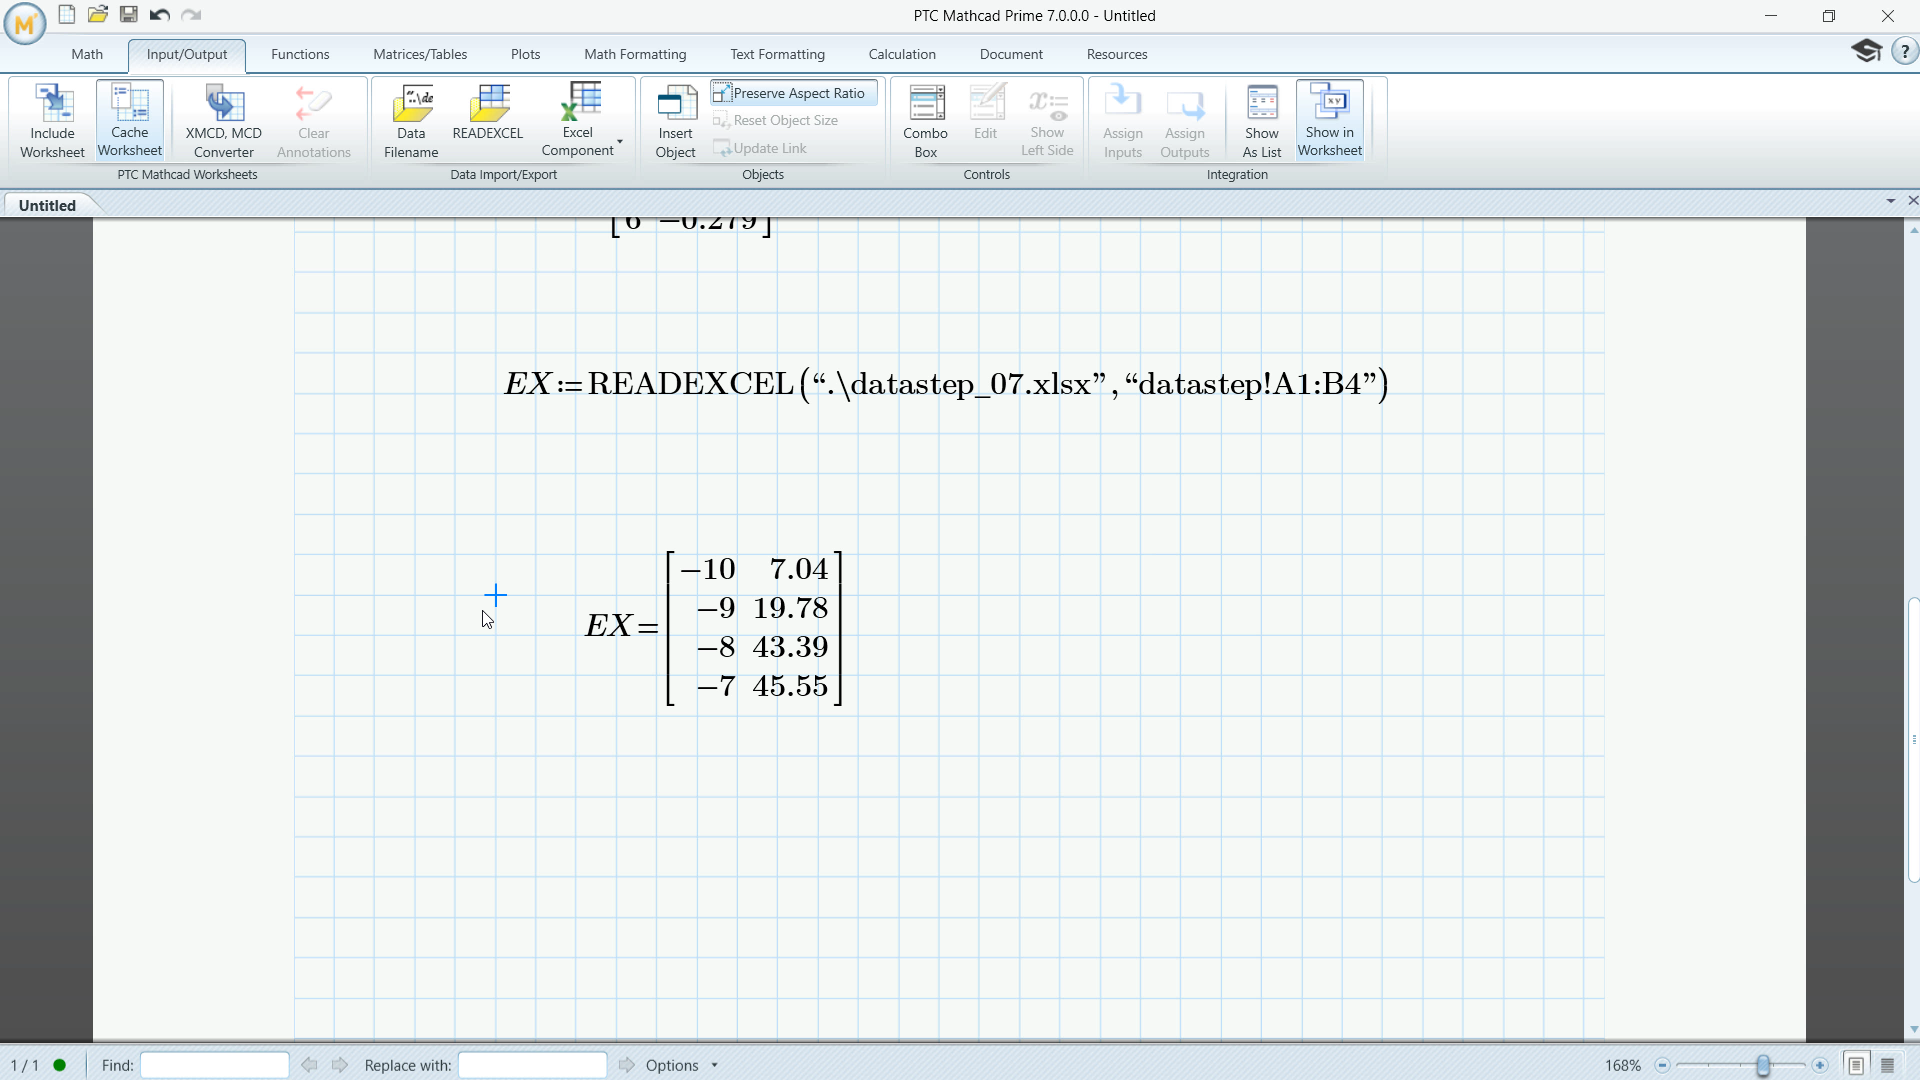Open the Matrices/Tables tab
This screenshot has width=1920, height=1080.
pyautogui.click(x=420, y=54)
